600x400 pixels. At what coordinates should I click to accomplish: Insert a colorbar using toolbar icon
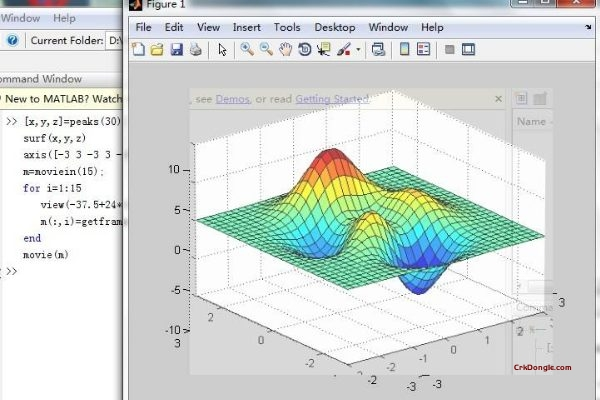pos(404,49)
